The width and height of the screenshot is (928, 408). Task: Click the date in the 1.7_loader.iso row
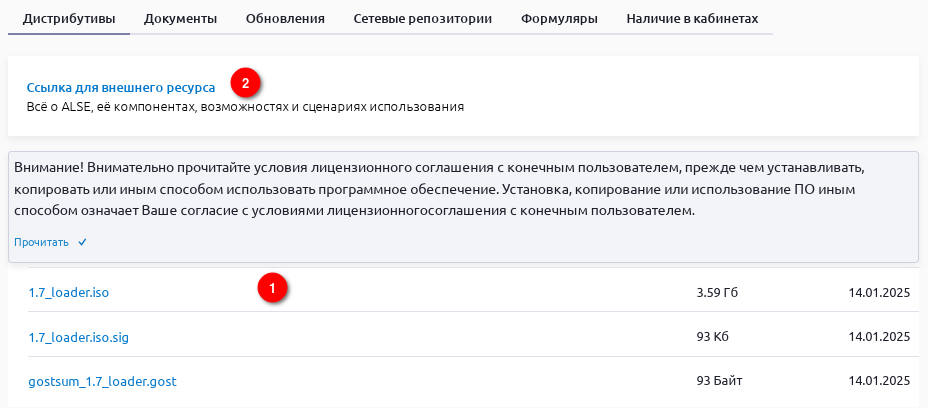878,293
